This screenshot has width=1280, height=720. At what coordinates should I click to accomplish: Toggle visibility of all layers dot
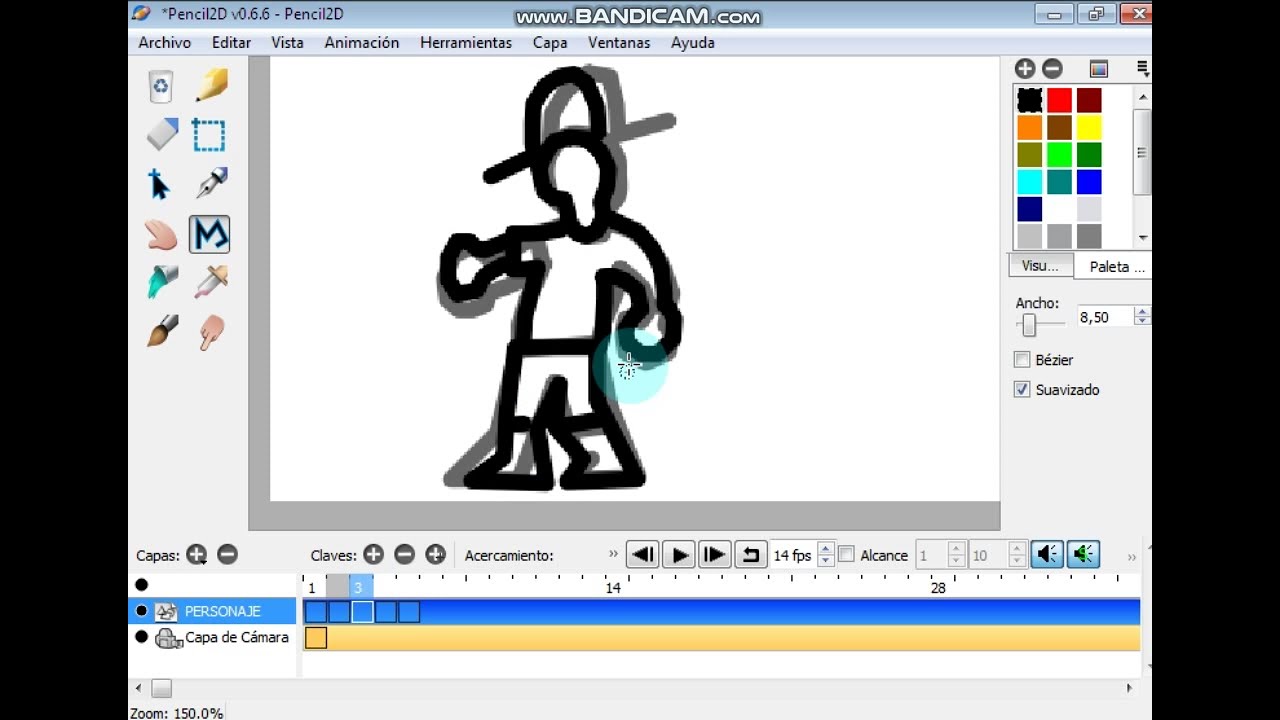(141, 584)
